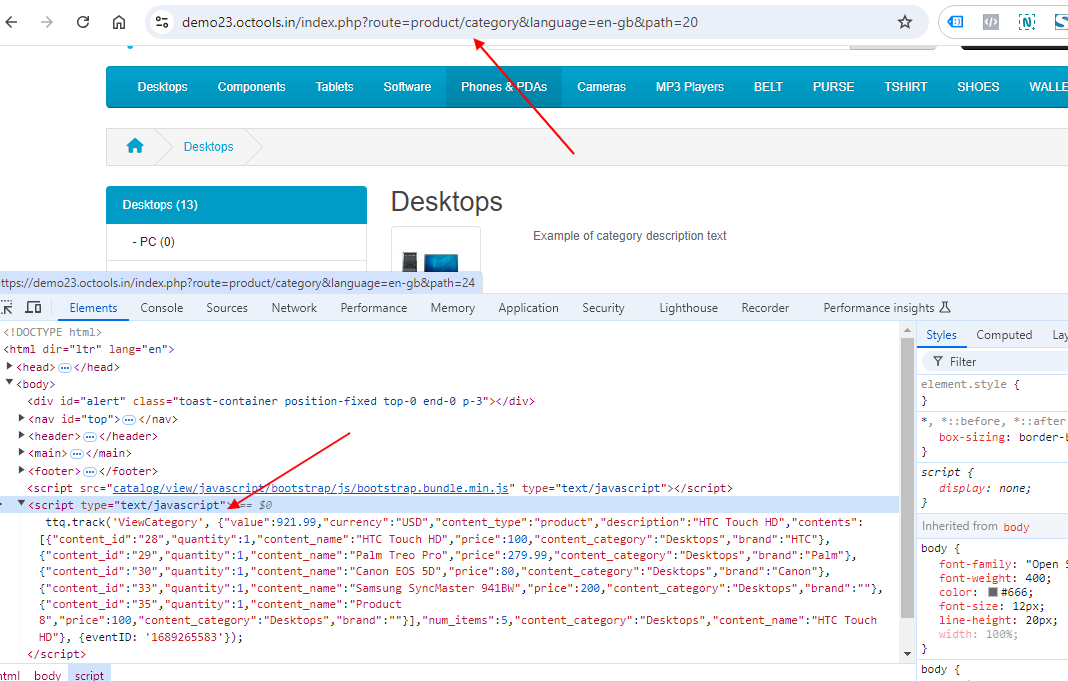The height and width of the screenshot is (681, 1068).
Task: Click the browser back arrow
Action: [11, 22]
